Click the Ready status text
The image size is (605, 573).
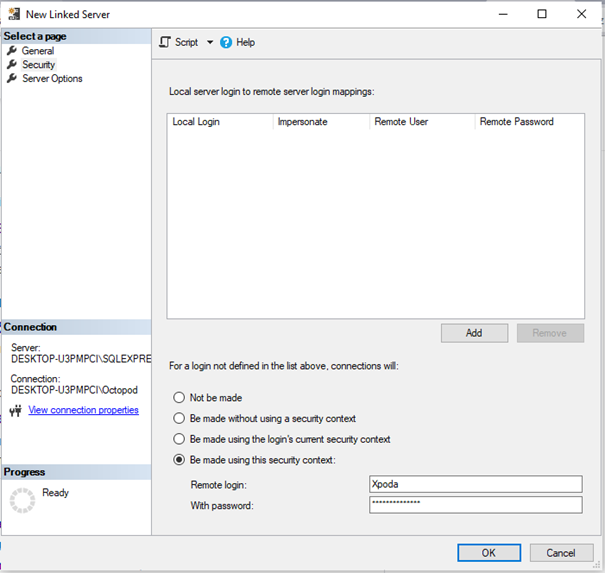pyautogui.click(x=56, y=492)
